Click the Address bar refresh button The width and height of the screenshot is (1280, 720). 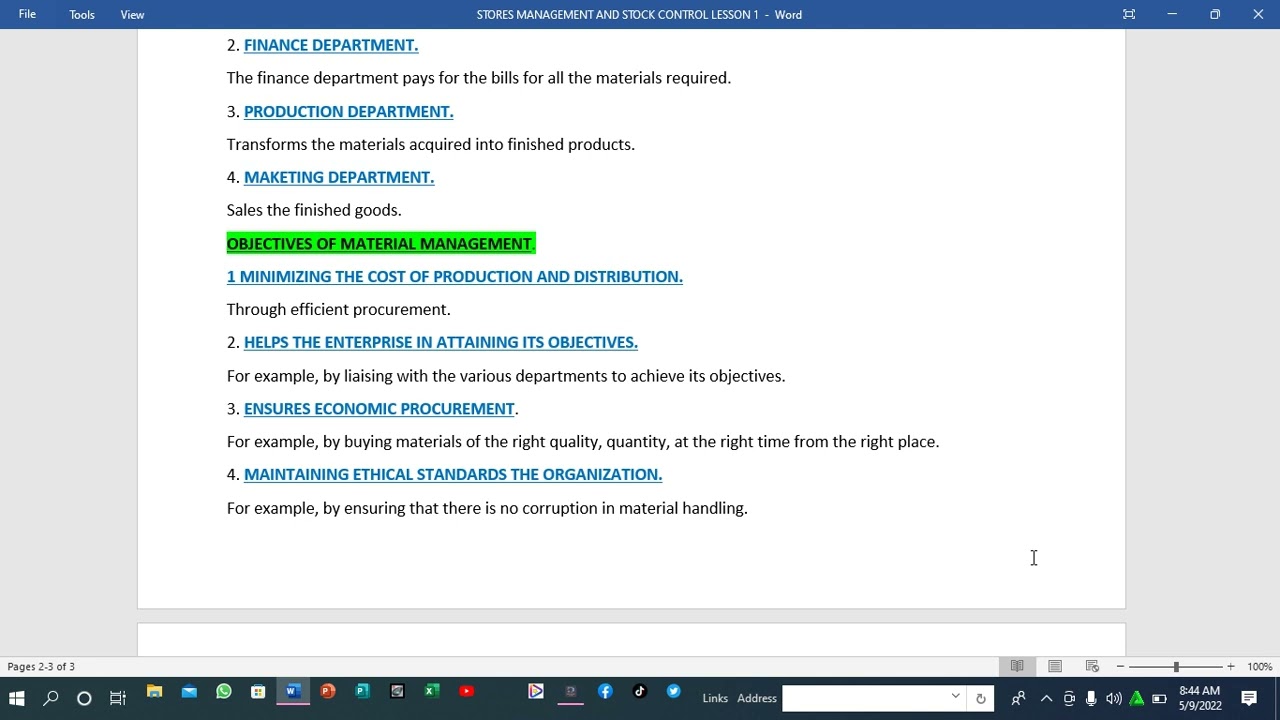[x=980, y=698]
